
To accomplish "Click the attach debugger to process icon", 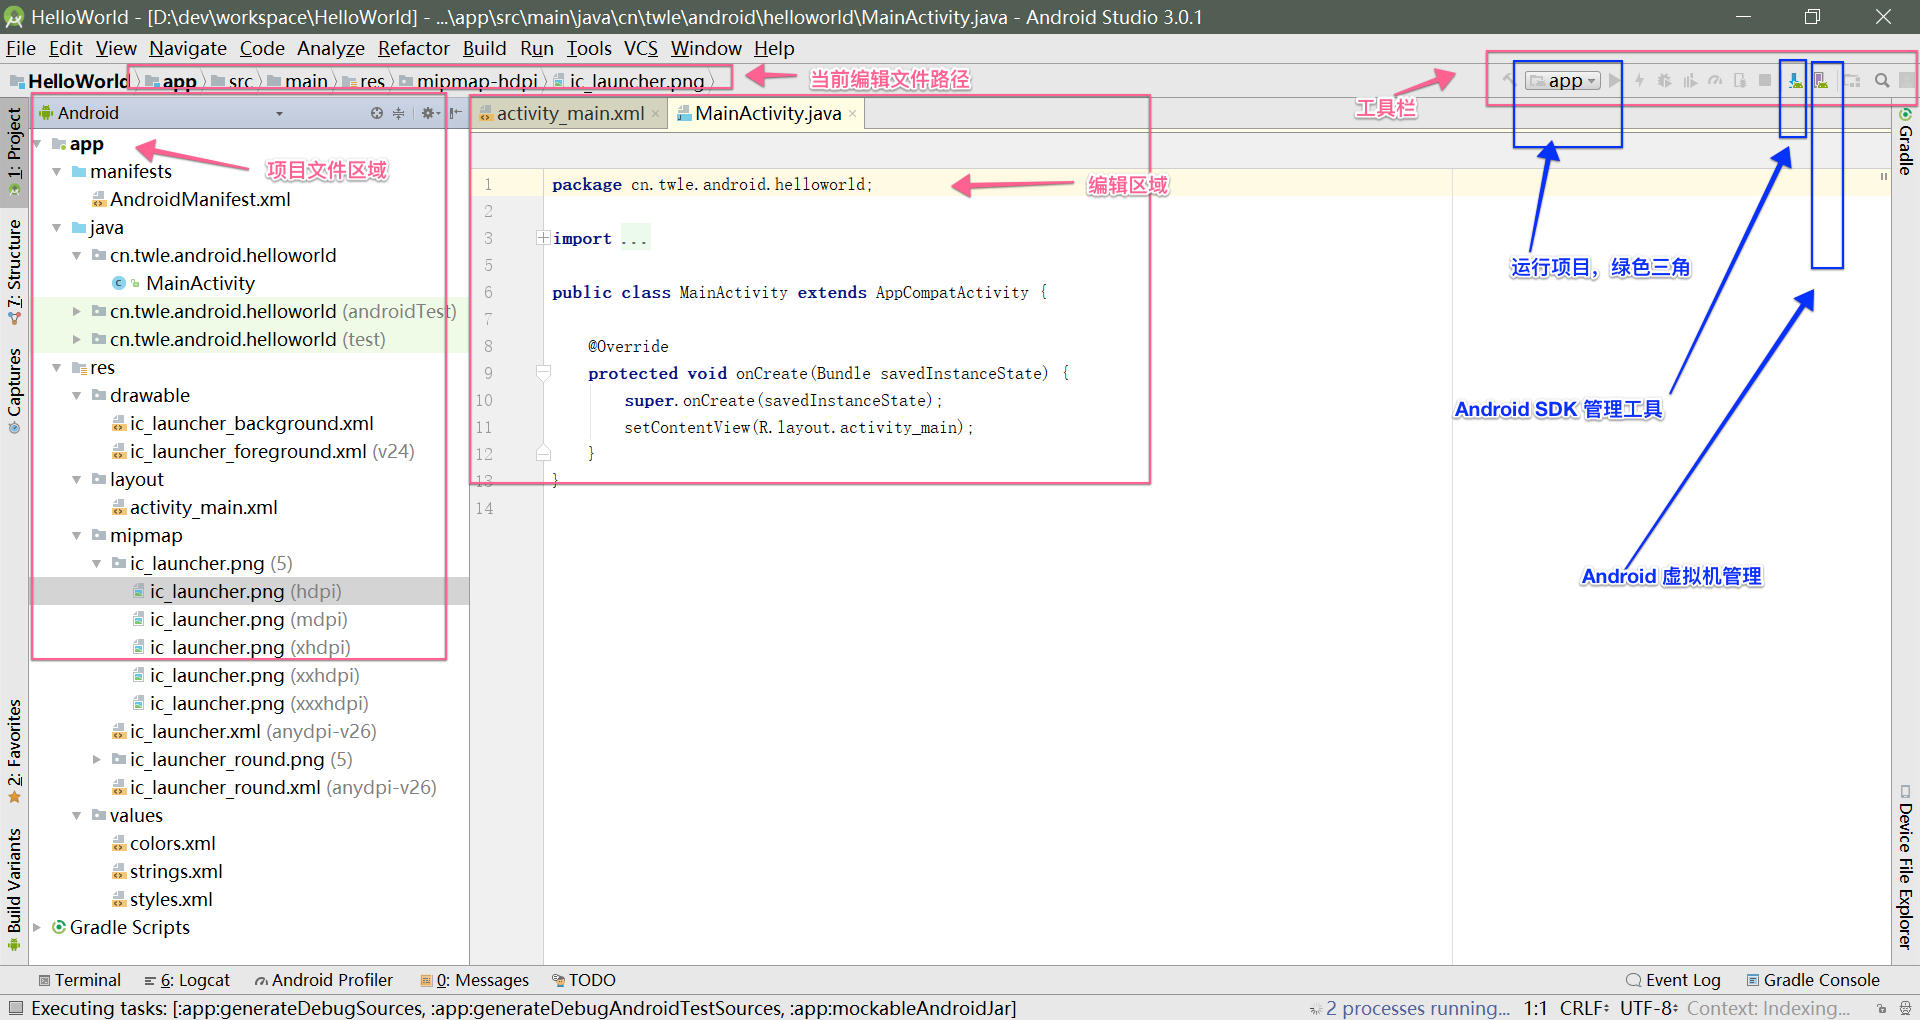I will tap(1740, 80).
